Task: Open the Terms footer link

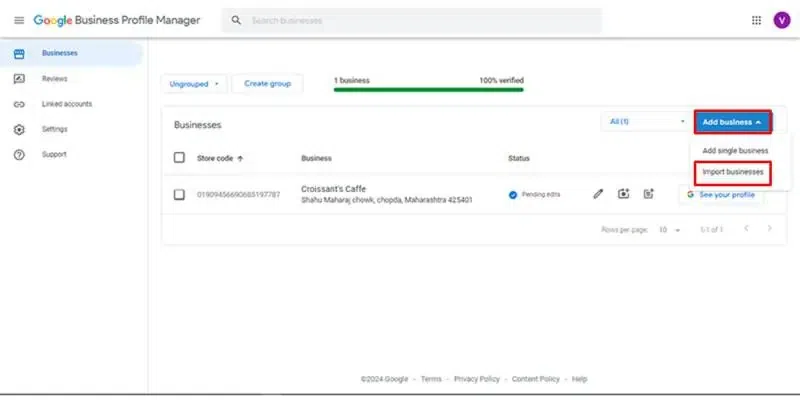Action: 431,379
